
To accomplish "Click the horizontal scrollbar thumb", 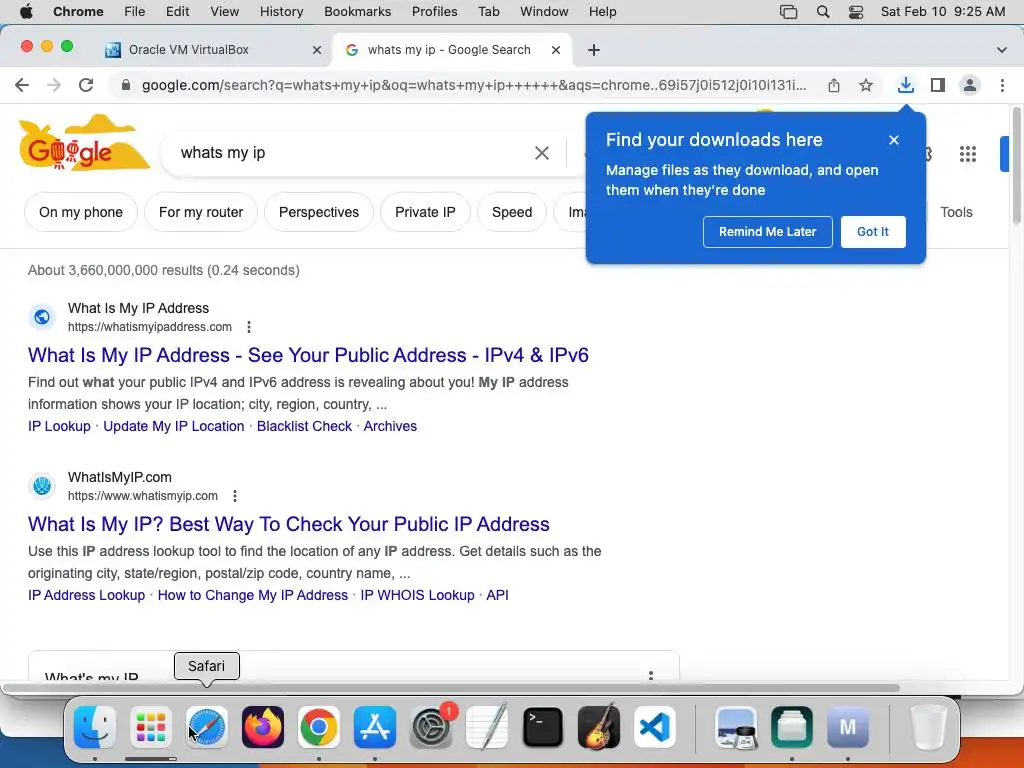I will 451,688.
